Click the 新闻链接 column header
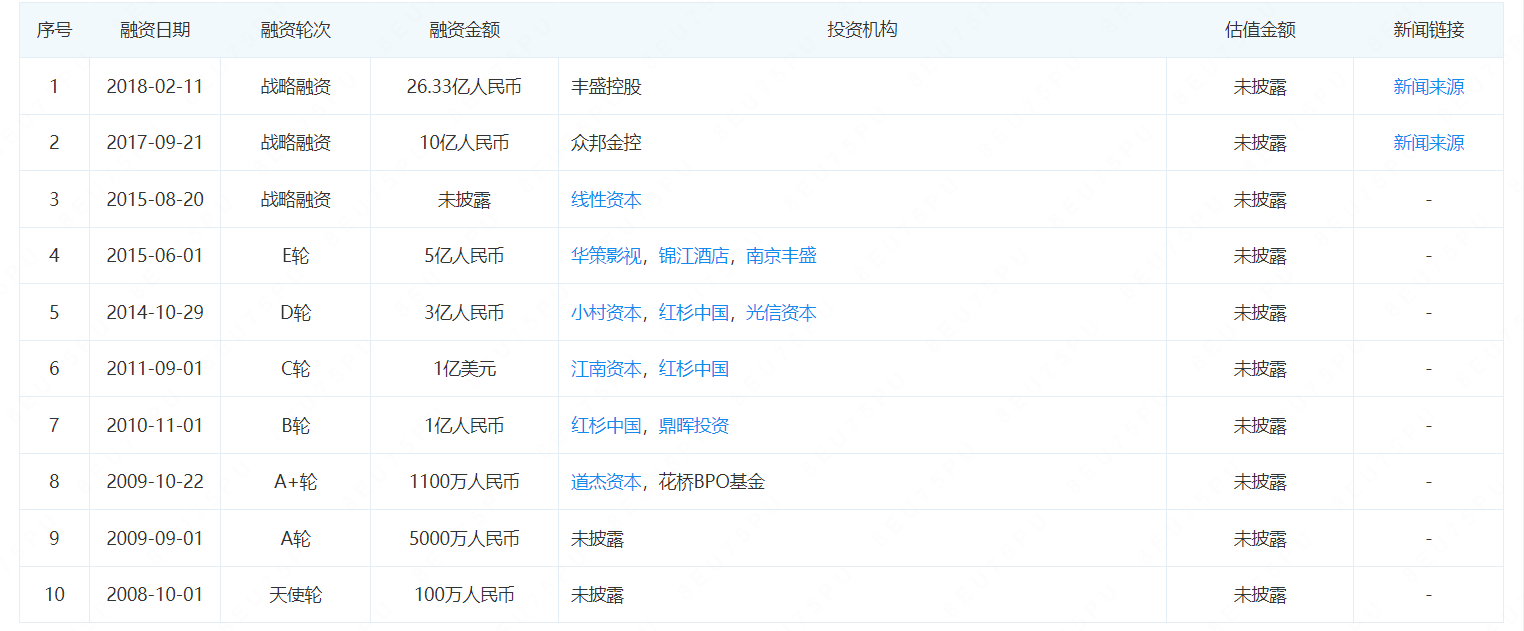Screen dimensions: 1524x631 coord(1428,30)
